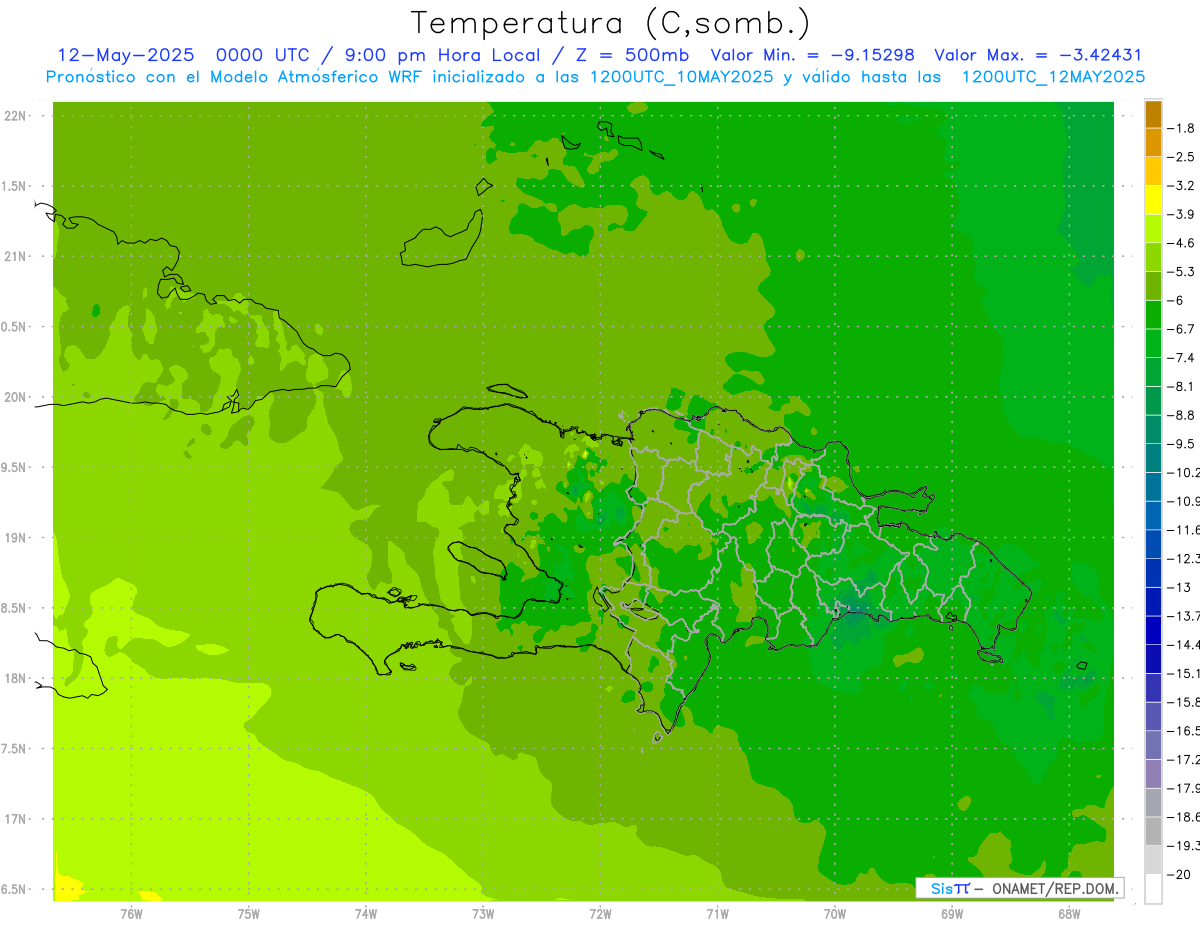Click the '-3.9' colorbar label

[x=1182, y=214]
